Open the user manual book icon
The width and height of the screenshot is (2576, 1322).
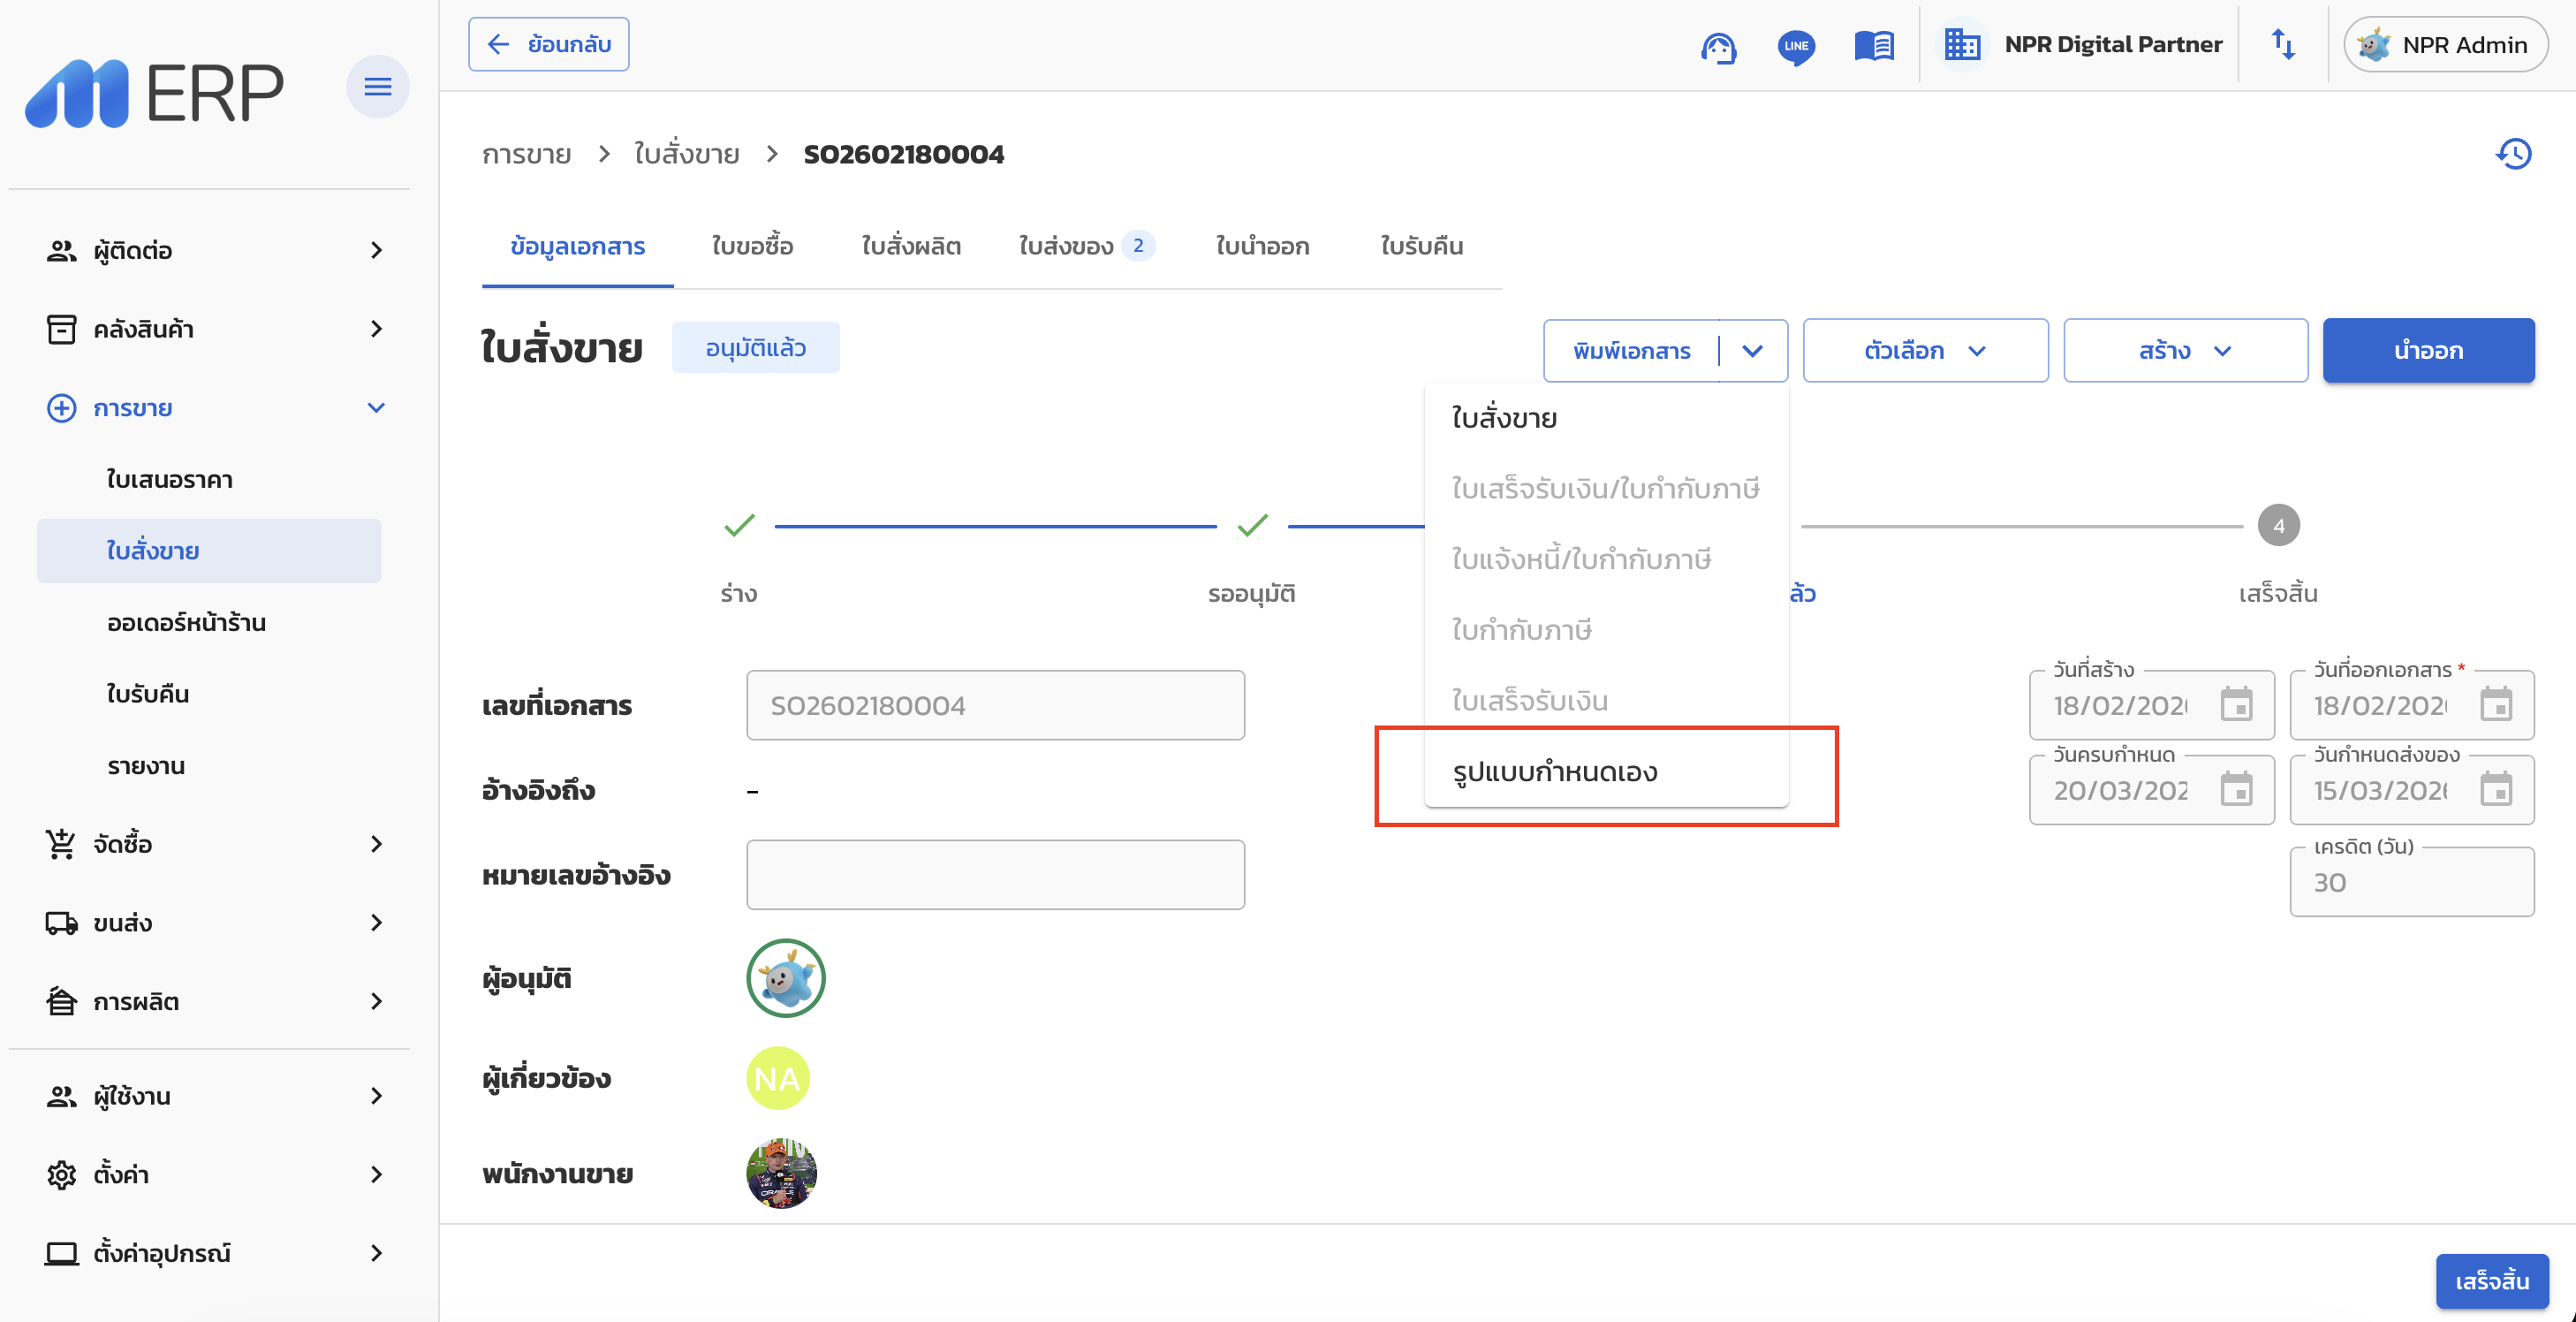coord(1874,46)
